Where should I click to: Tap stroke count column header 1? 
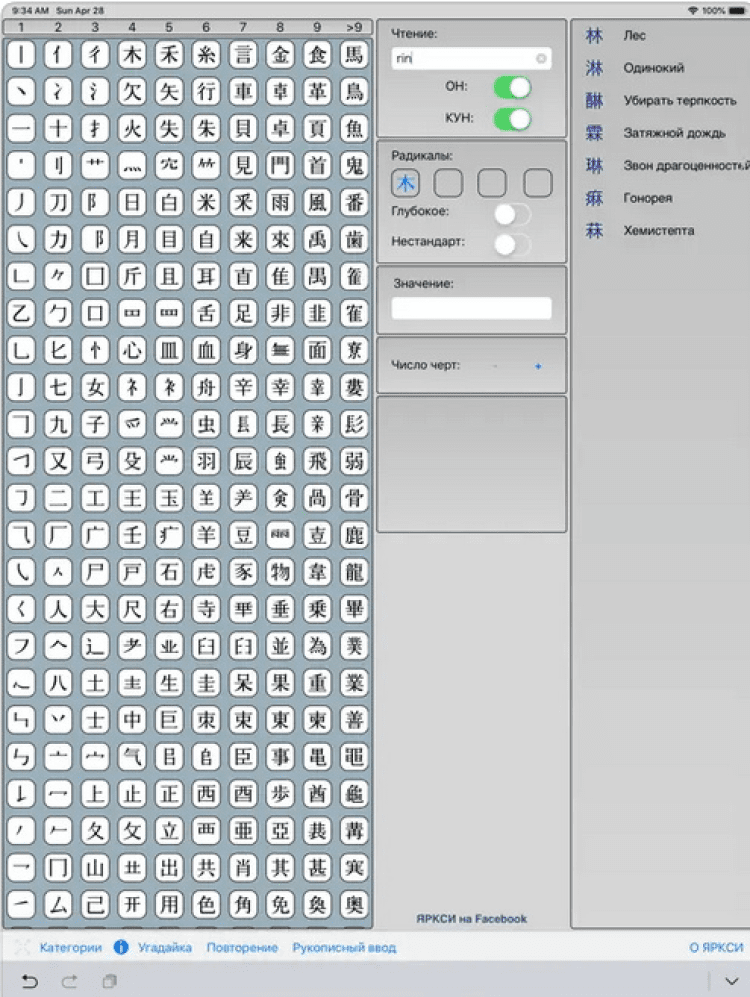pyautogui.click(x=21, y=27)
